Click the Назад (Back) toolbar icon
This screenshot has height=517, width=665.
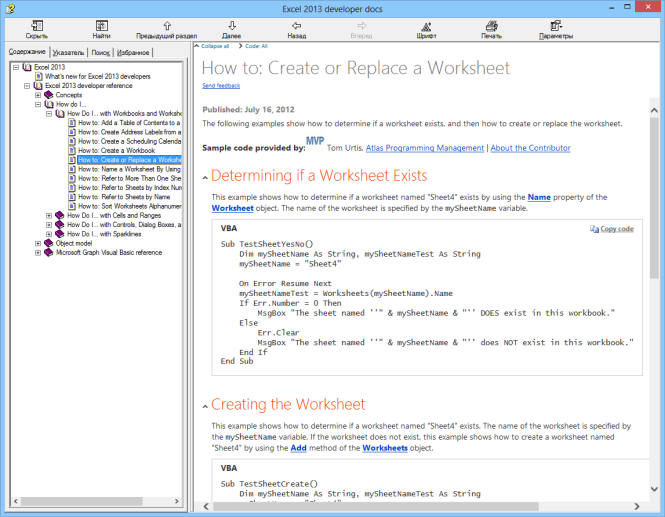(296, 25)
